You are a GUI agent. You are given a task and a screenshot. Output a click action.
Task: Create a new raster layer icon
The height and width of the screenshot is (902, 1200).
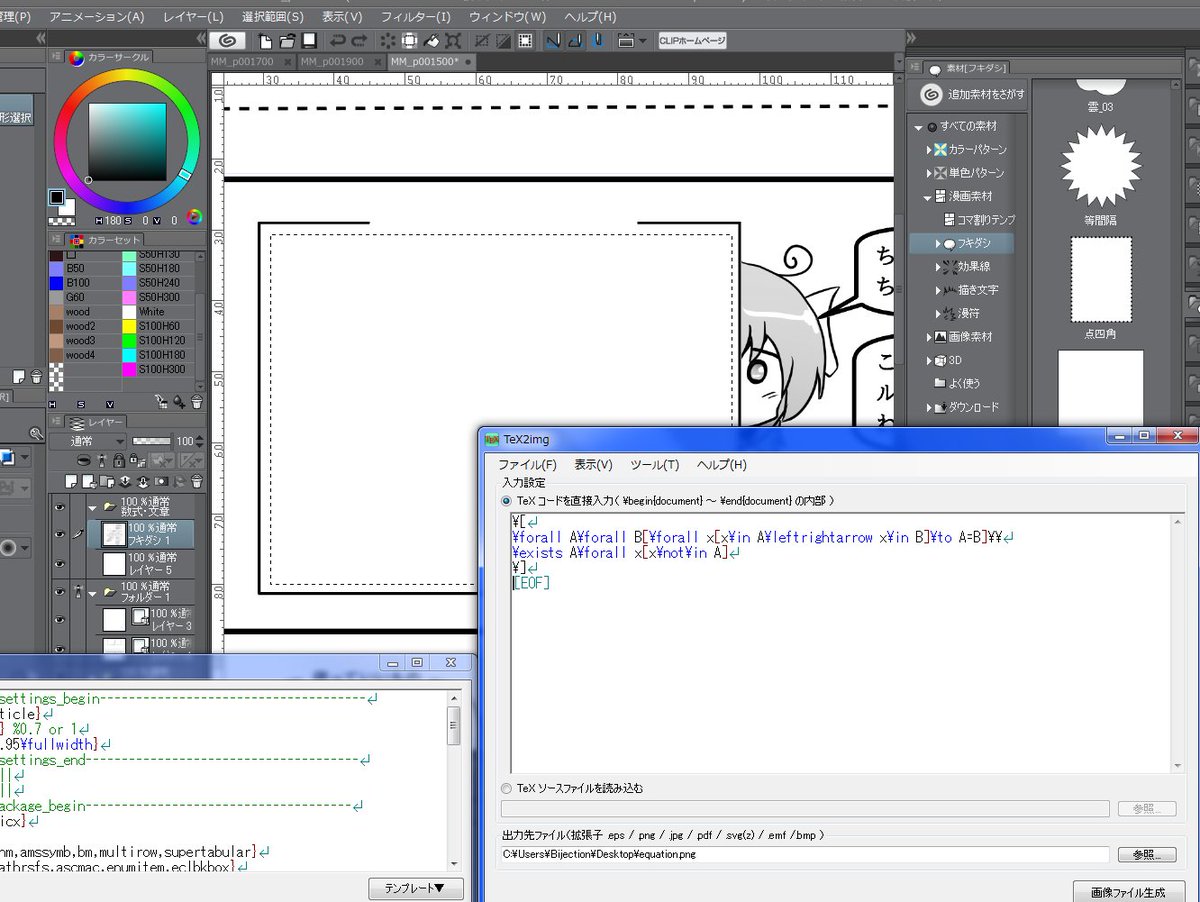(x=71, y=482)
